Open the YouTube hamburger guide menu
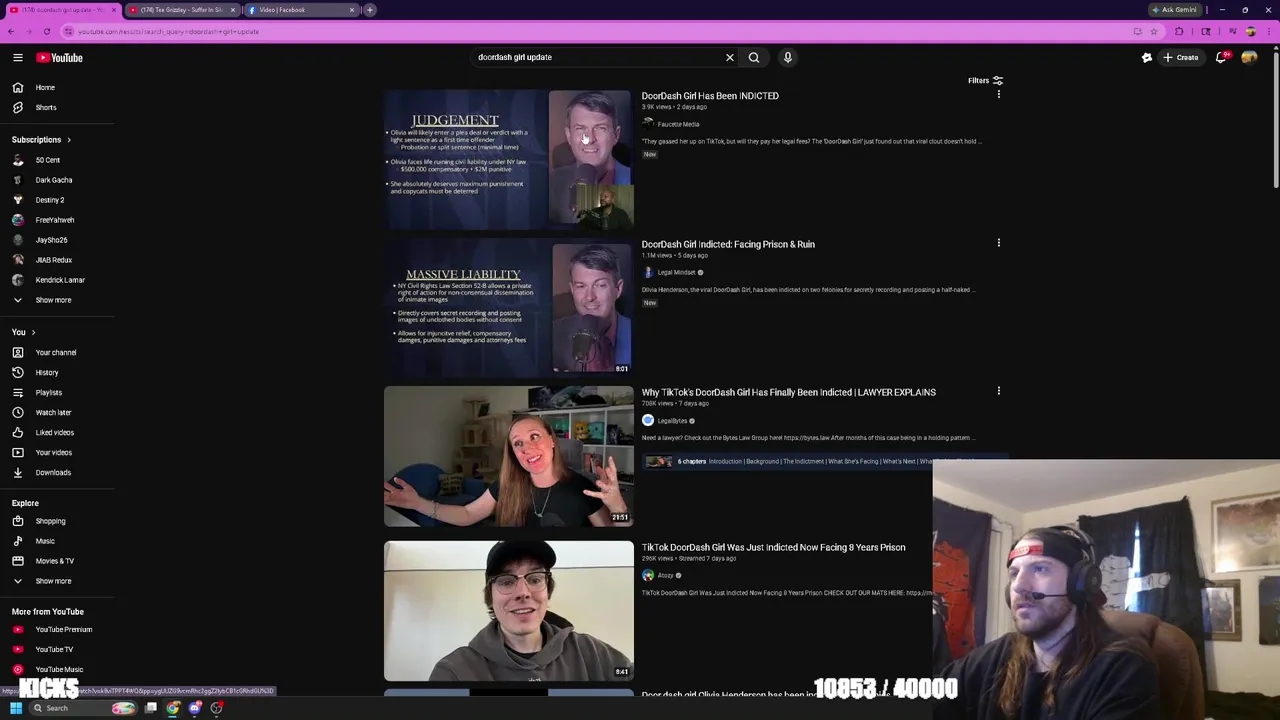The height and width of the screenshot is (720, 1280). [x=17, y=58]
